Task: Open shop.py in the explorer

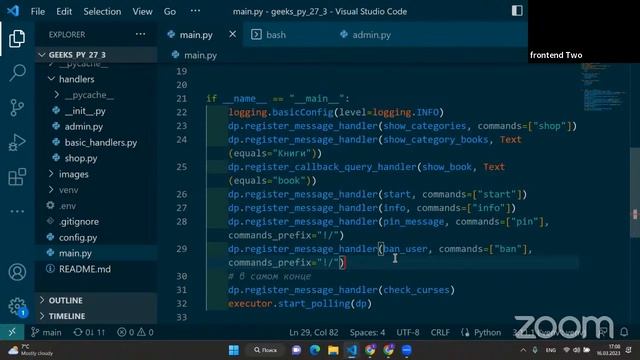Action: point(80,158)
